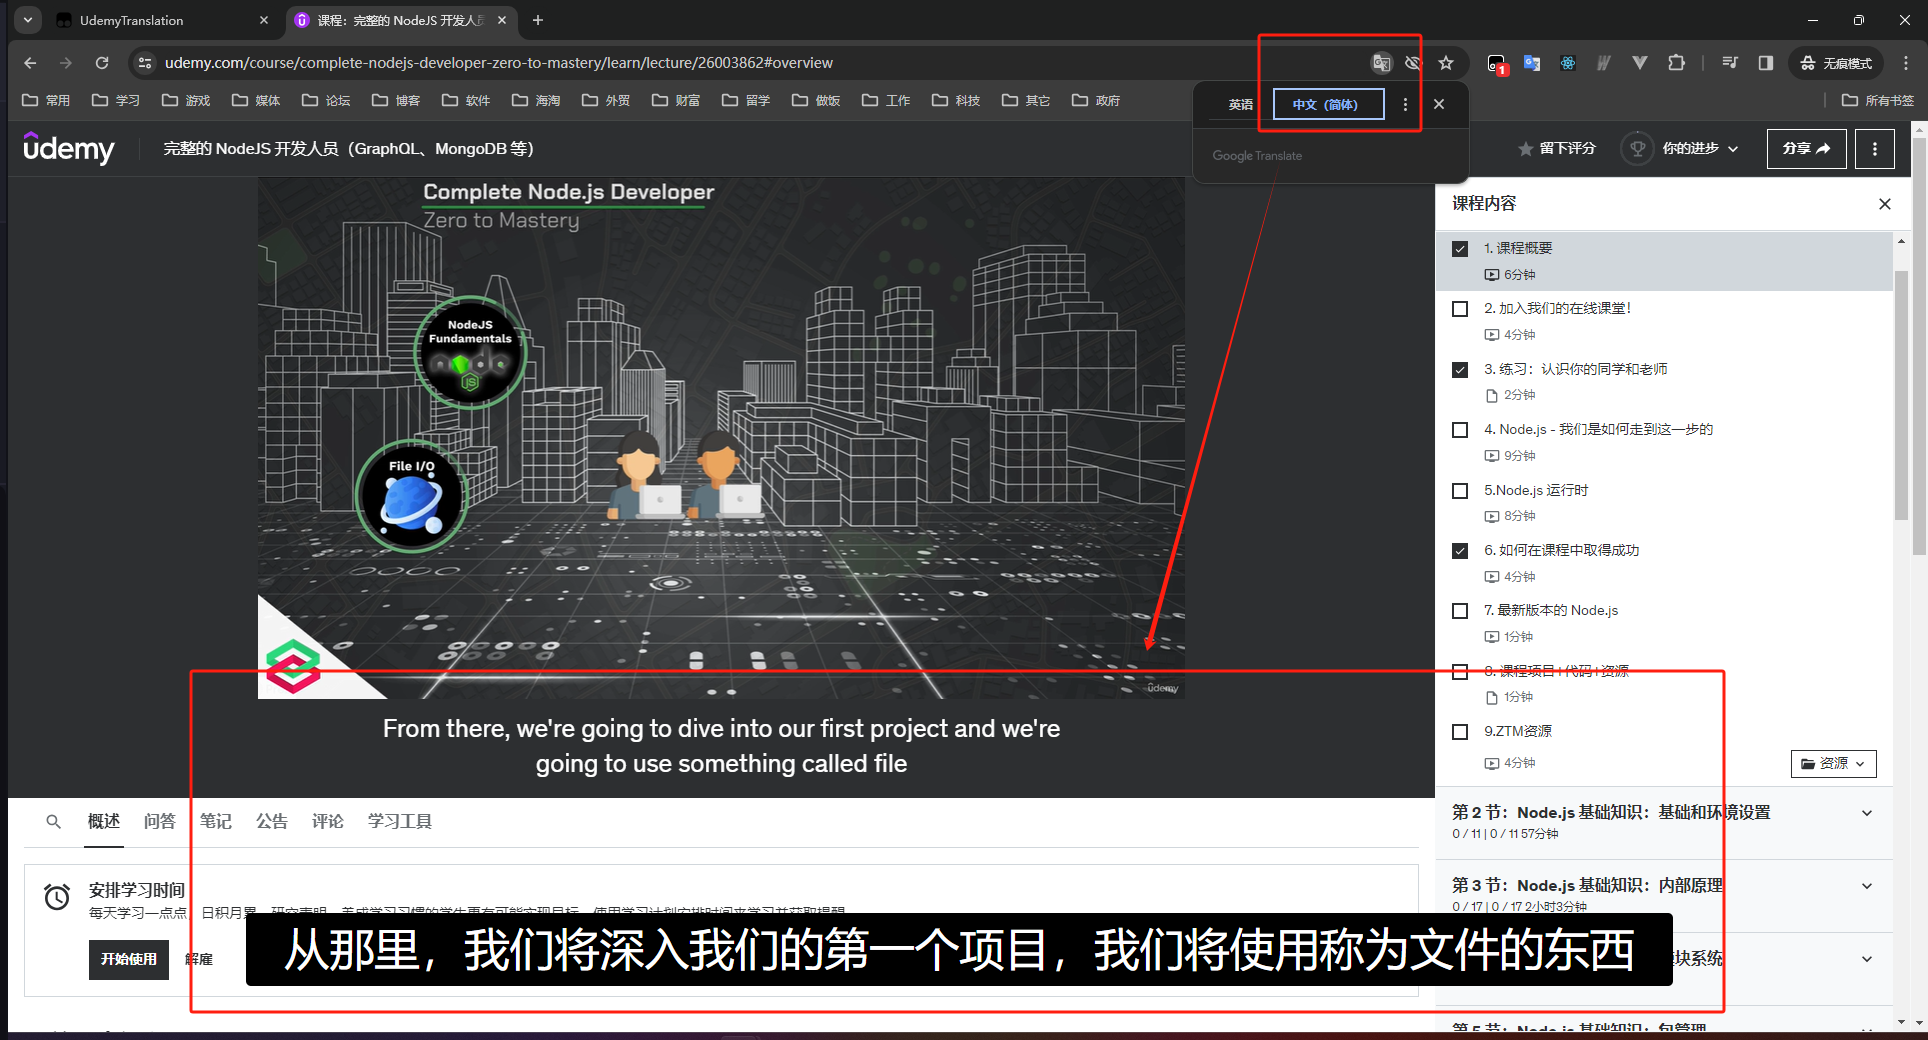Click the trophy progress icon

tap(1637, 148)
